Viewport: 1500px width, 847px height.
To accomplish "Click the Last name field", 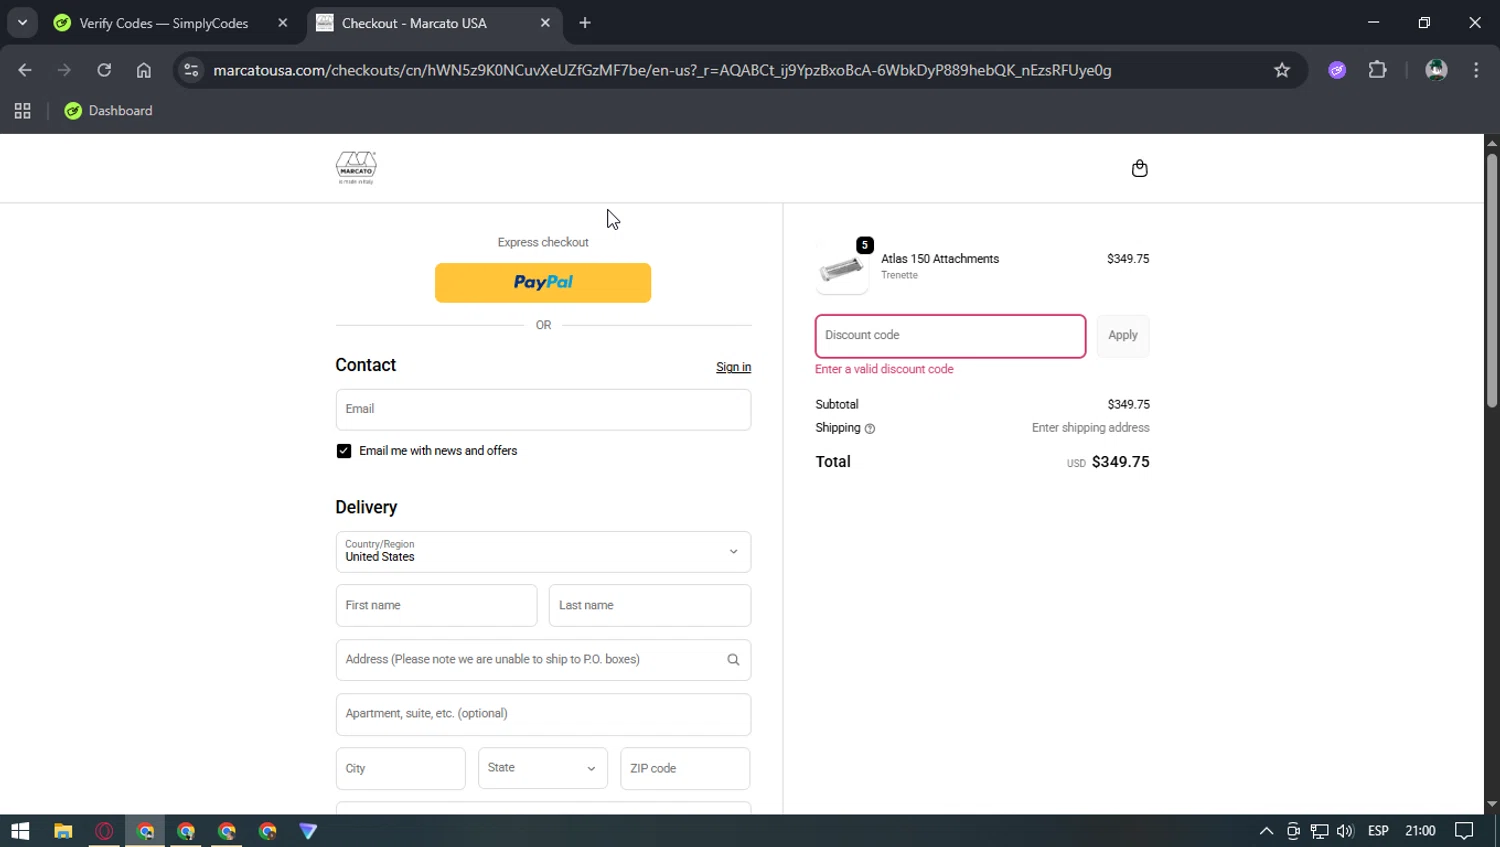I will 650,606.
